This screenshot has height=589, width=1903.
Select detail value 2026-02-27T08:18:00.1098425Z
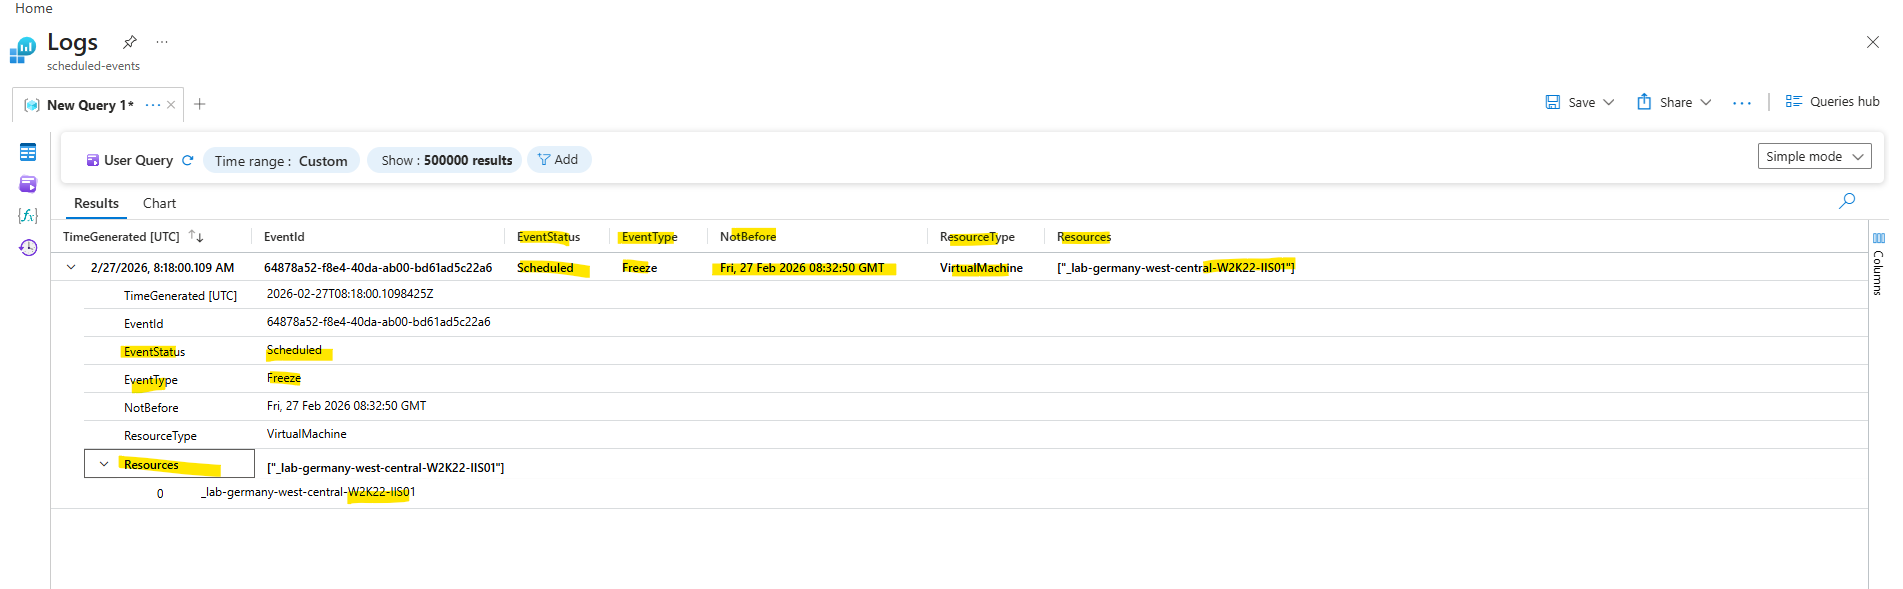pyautogui.click(x=350, y=294)
